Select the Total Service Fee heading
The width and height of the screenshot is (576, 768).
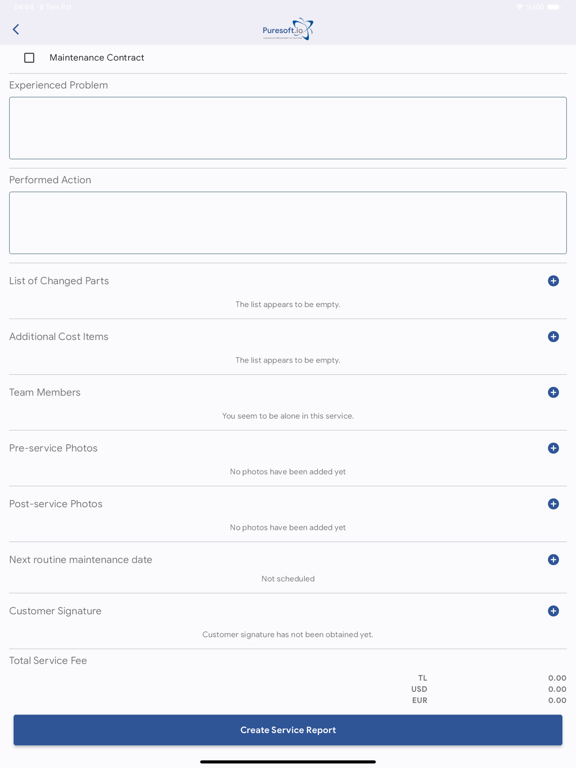point(48,661)
